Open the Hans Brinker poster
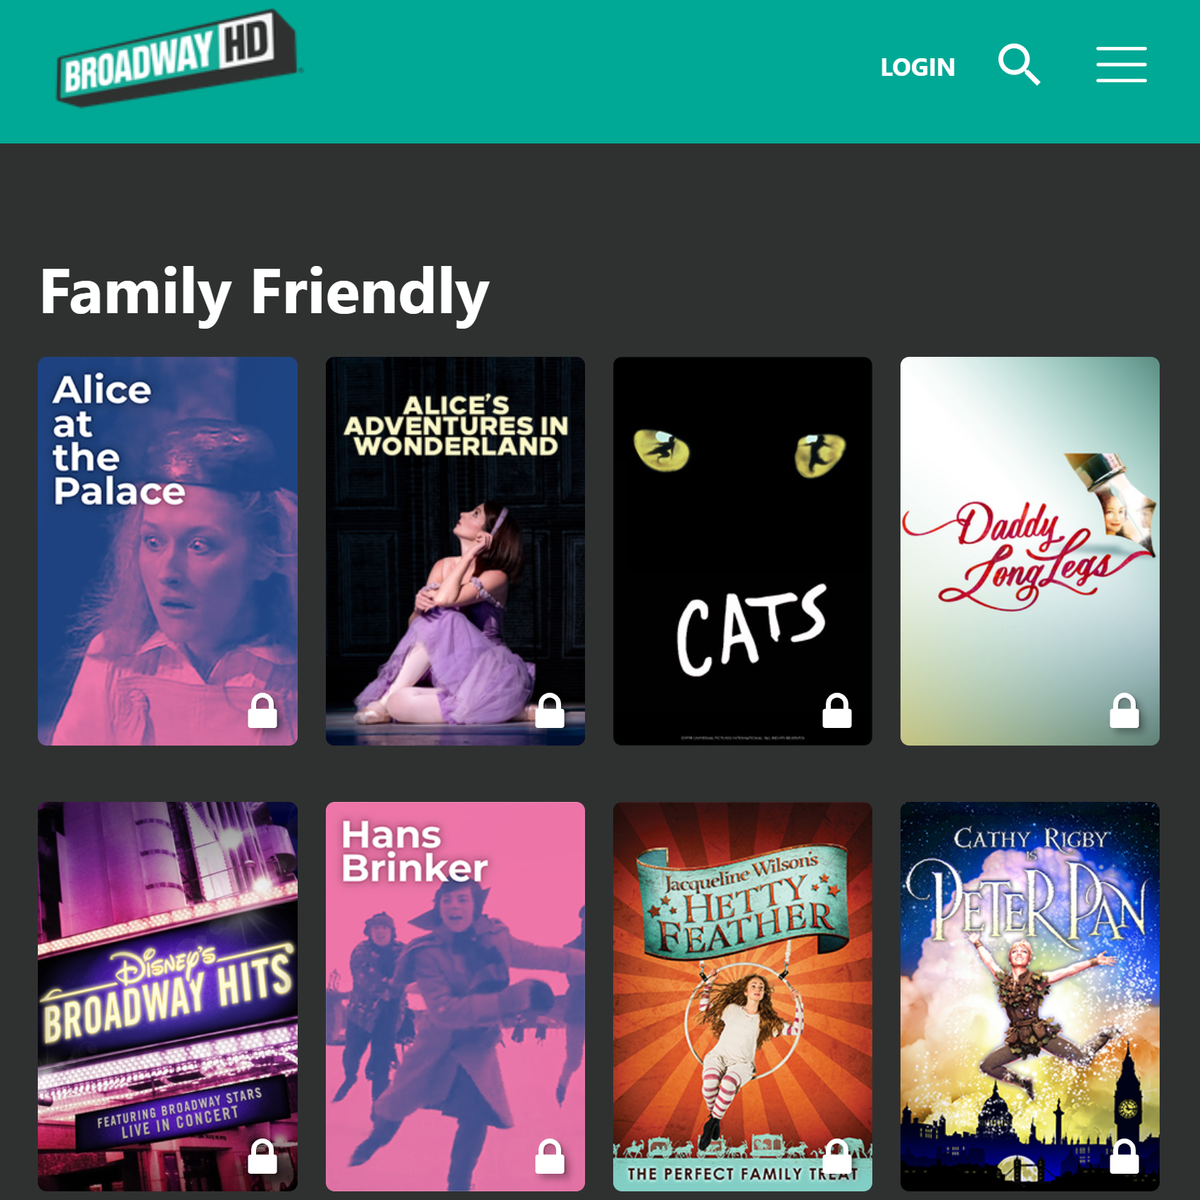 coord(455,996)
